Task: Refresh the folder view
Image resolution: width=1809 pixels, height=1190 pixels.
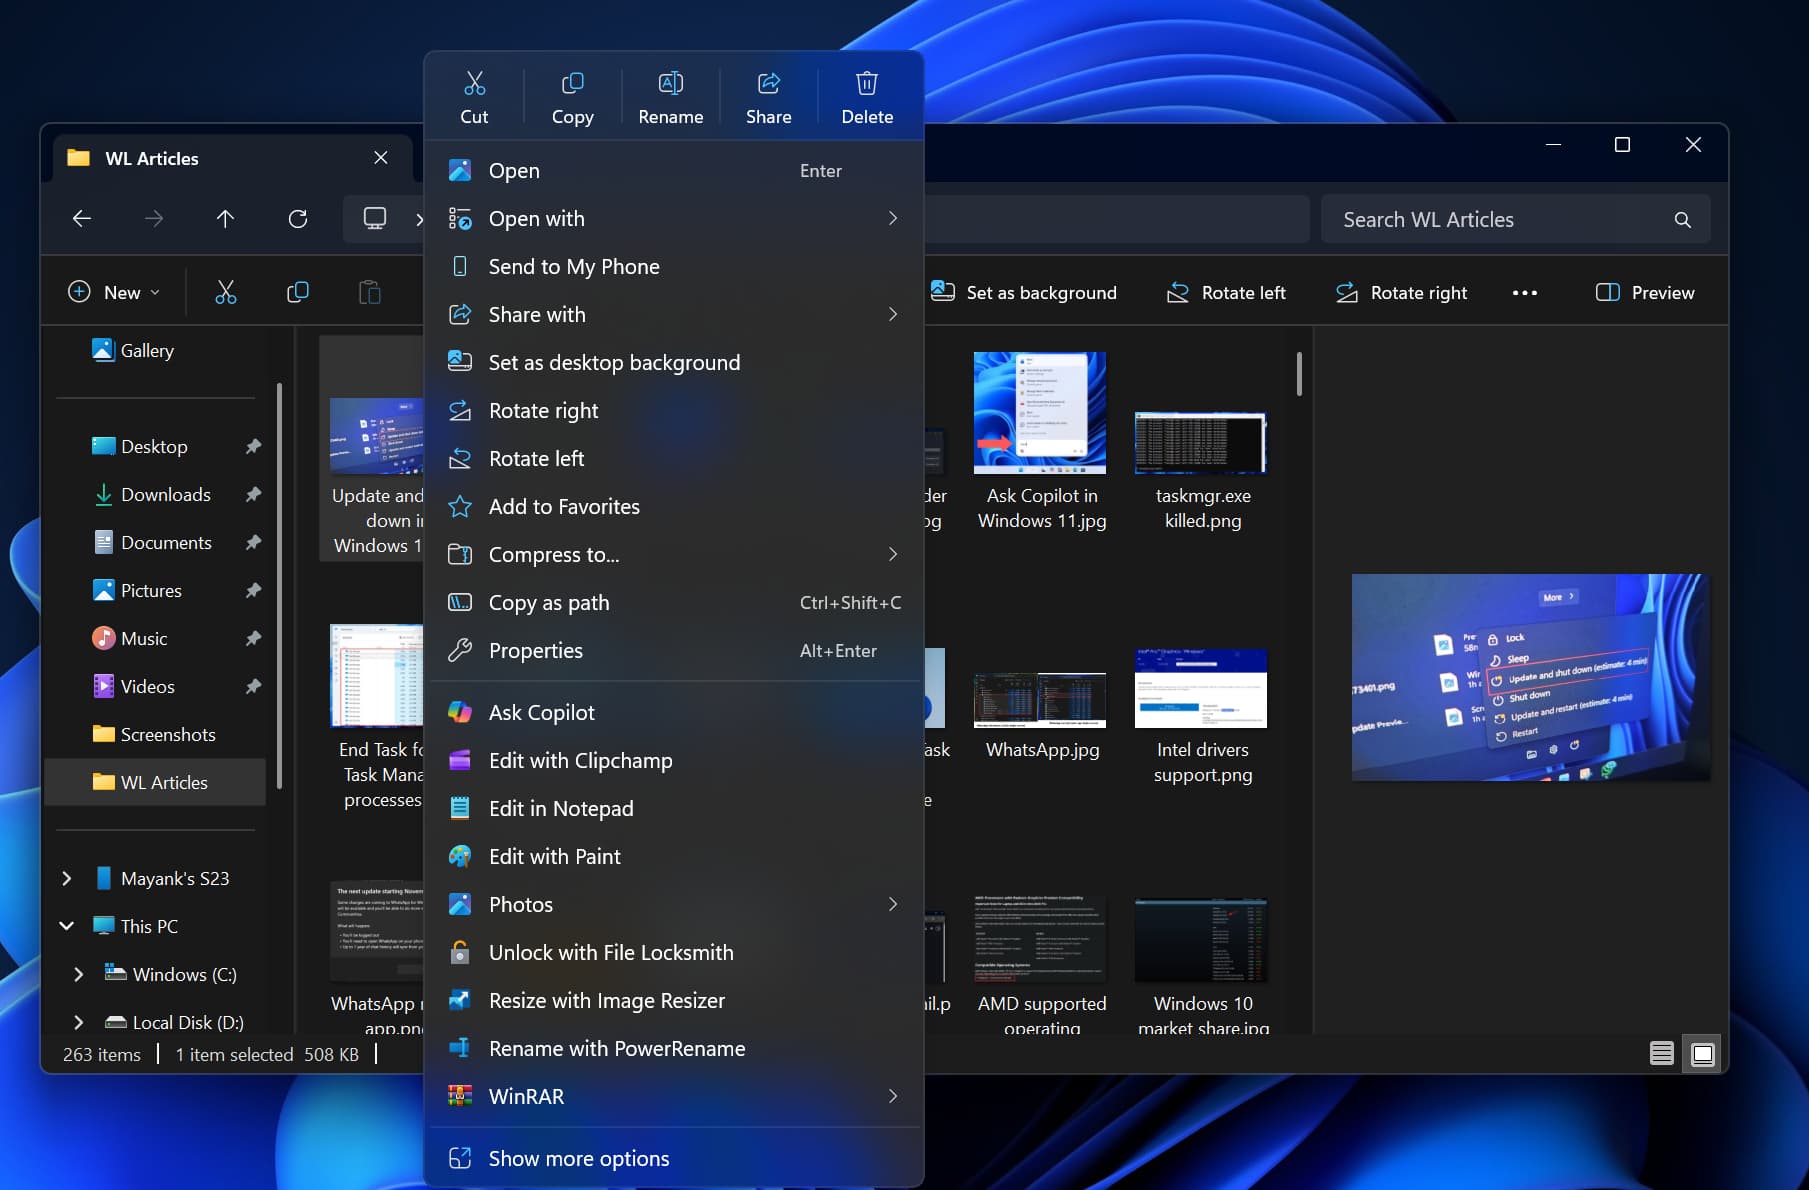Action: pyautogui.click(x=298, y=219)
